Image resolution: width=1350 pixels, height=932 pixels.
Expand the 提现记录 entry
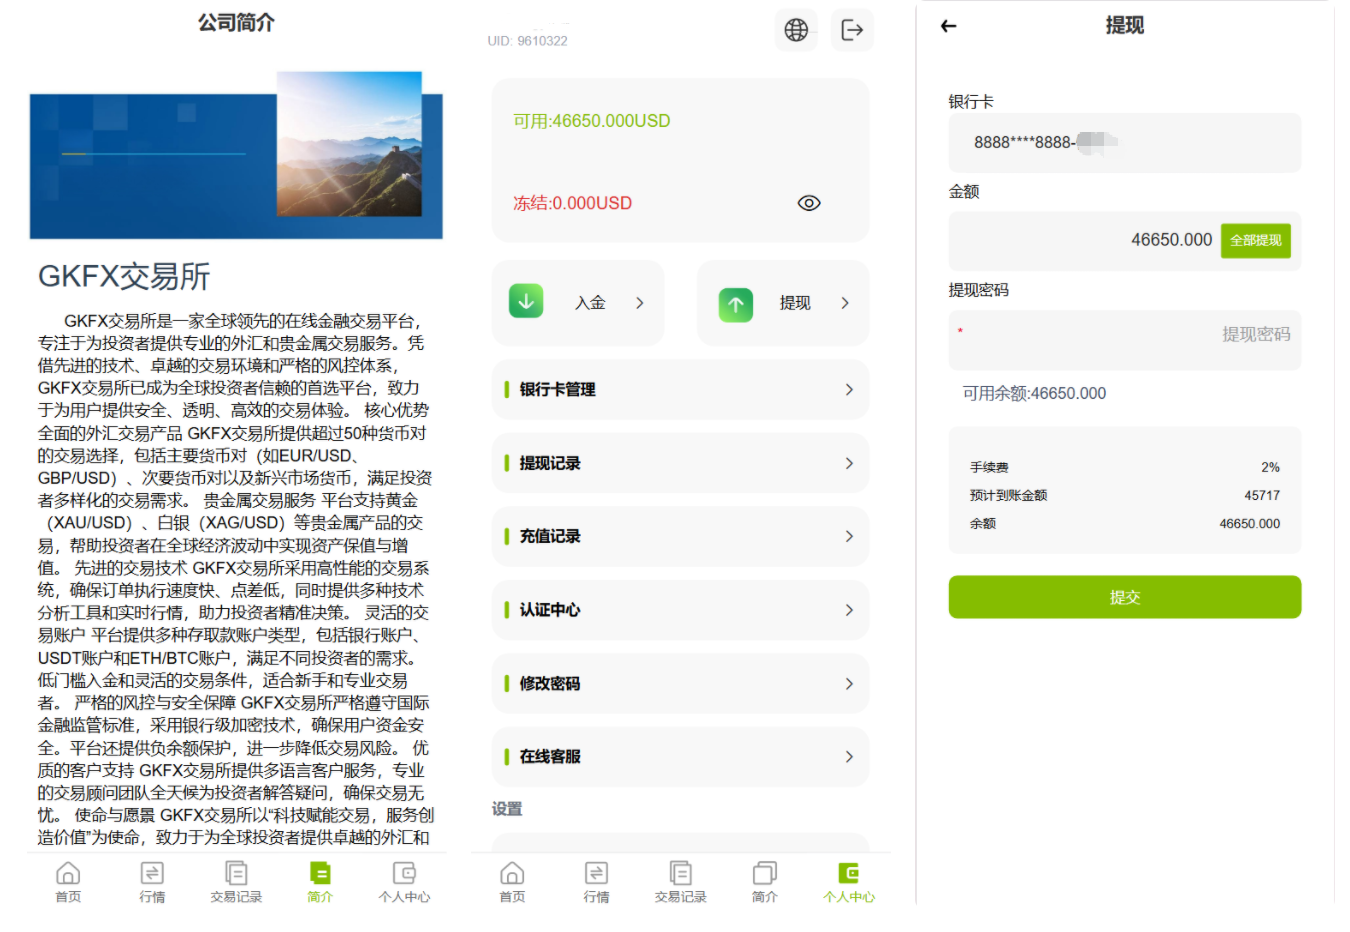680,463
